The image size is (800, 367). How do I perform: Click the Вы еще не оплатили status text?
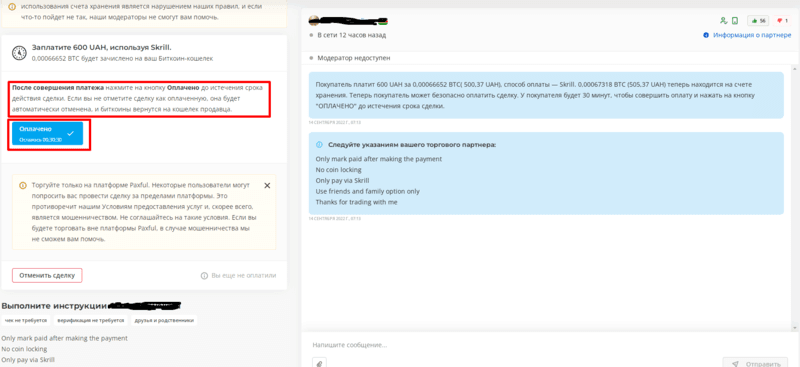(243, 276)
